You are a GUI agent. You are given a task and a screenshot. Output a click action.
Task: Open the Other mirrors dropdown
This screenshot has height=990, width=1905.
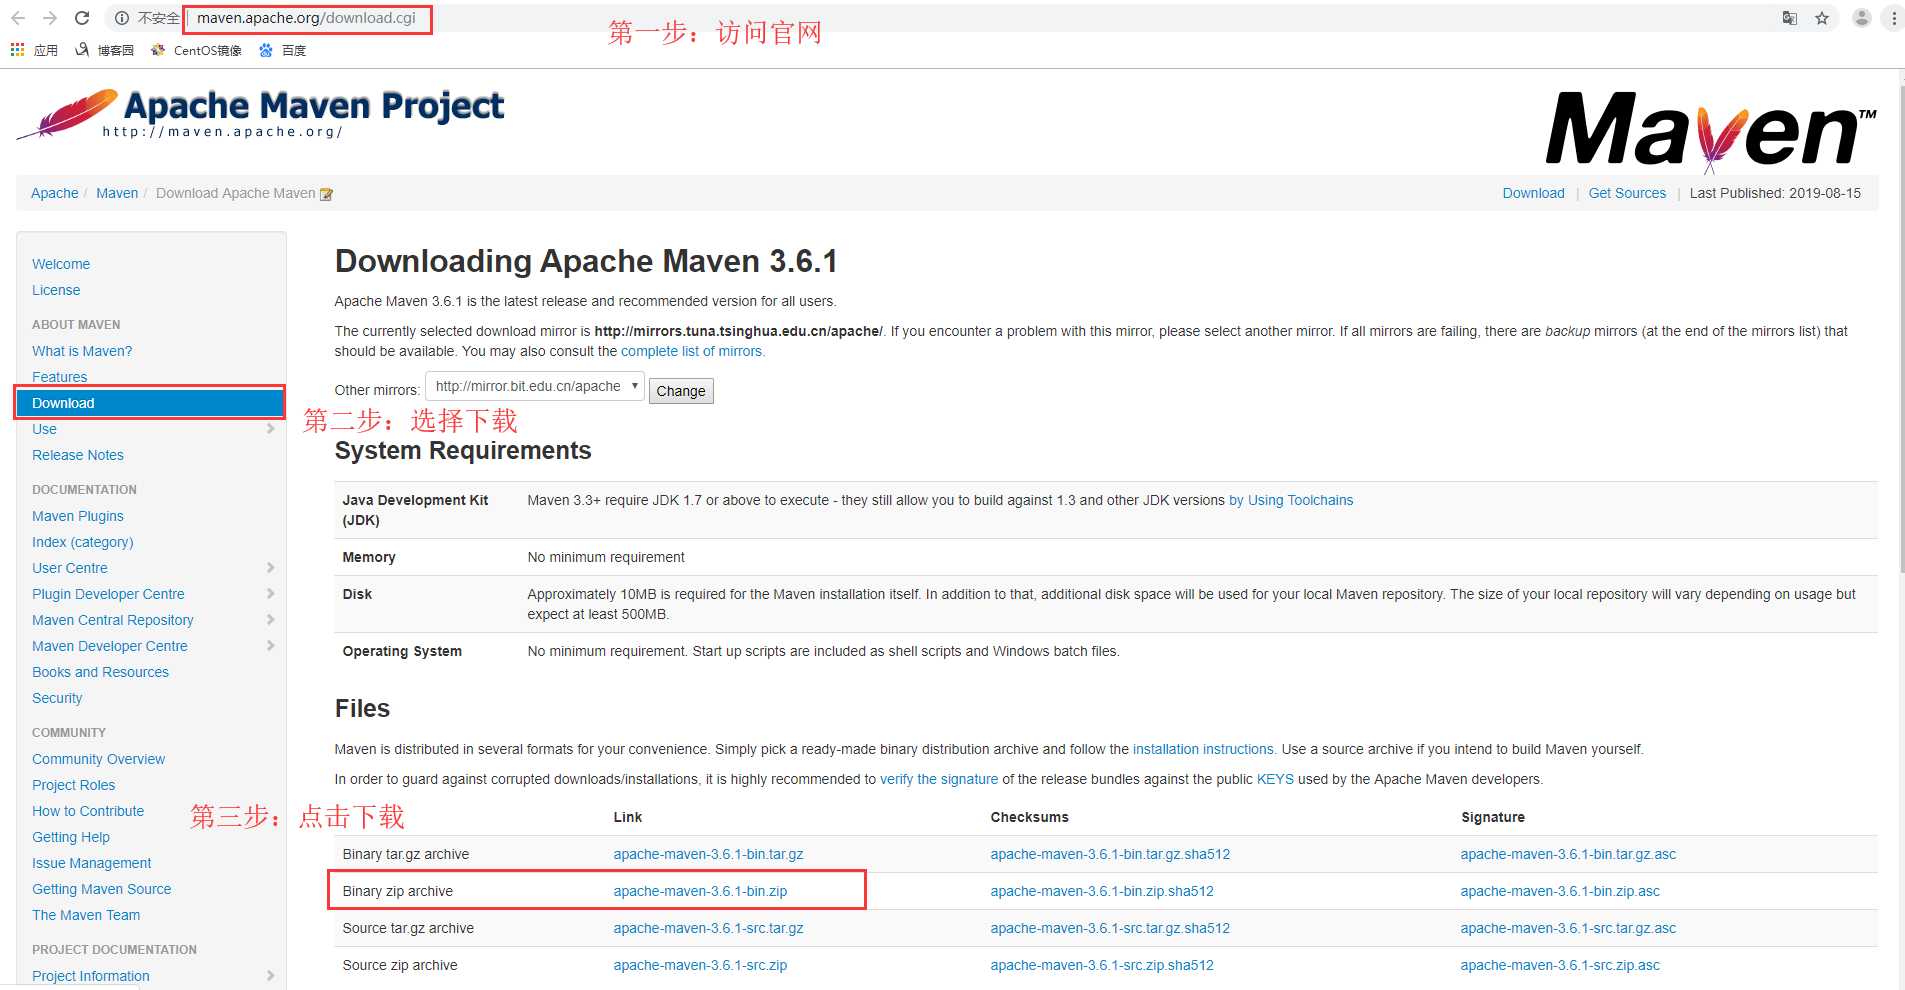[x=535, y=386]
